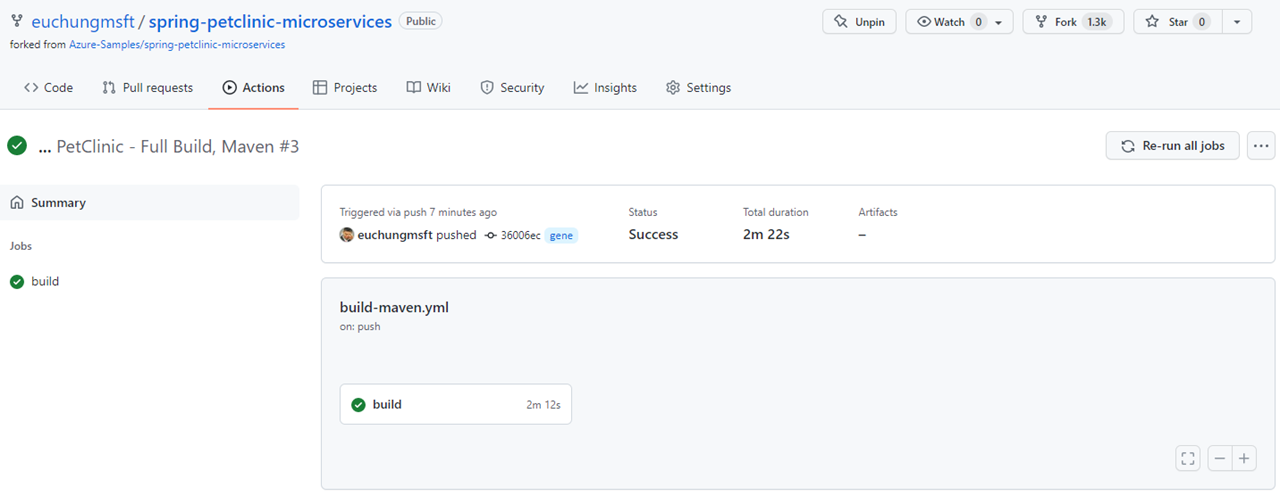
Task: Click the 2m 12s job duration
Action: coord(543,405)
